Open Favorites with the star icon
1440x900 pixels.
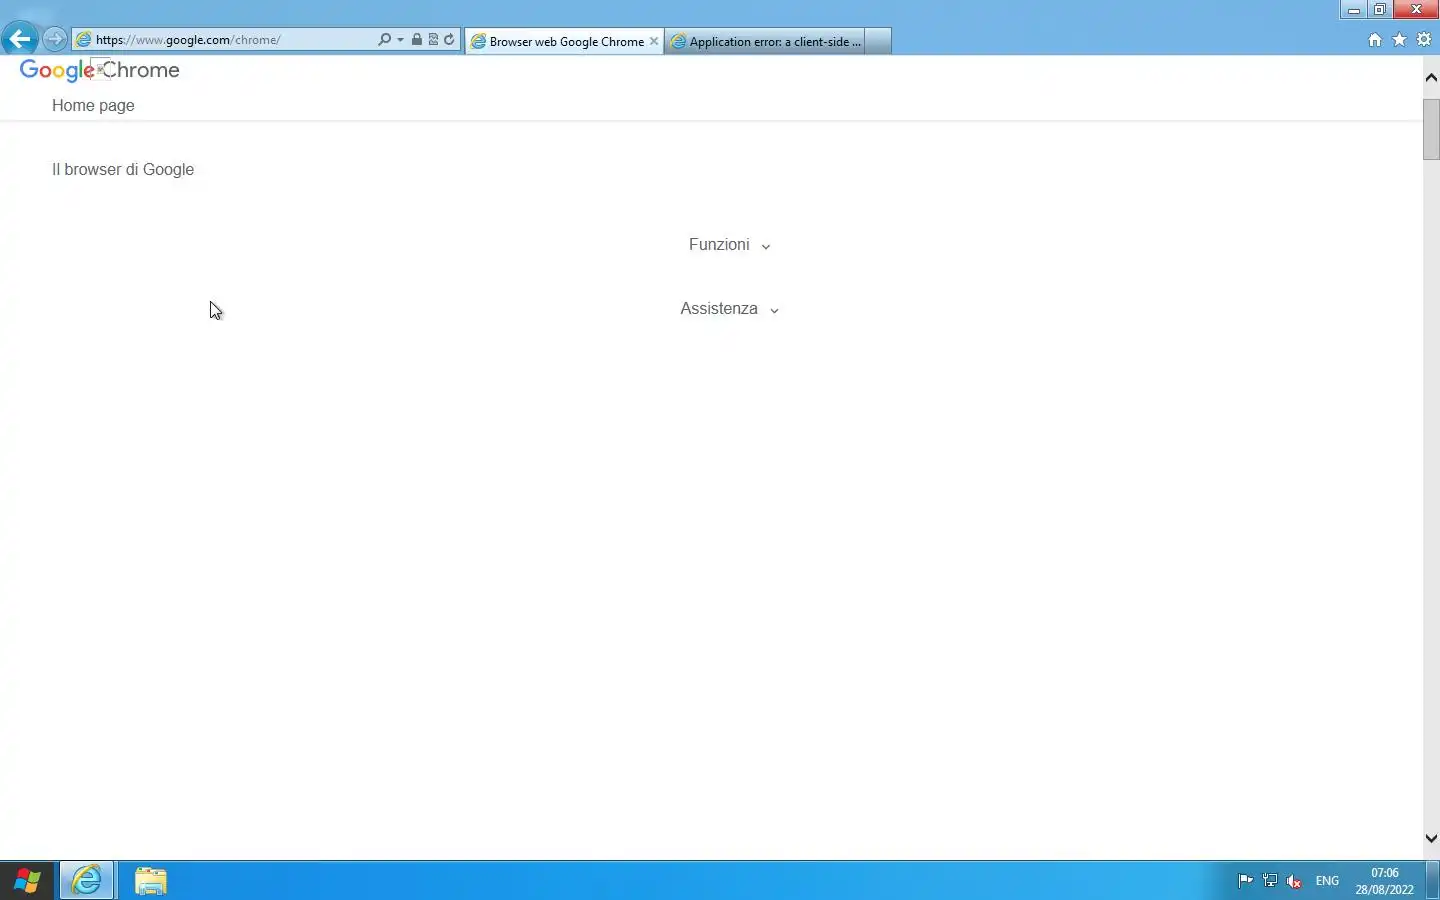(1399, 40)
